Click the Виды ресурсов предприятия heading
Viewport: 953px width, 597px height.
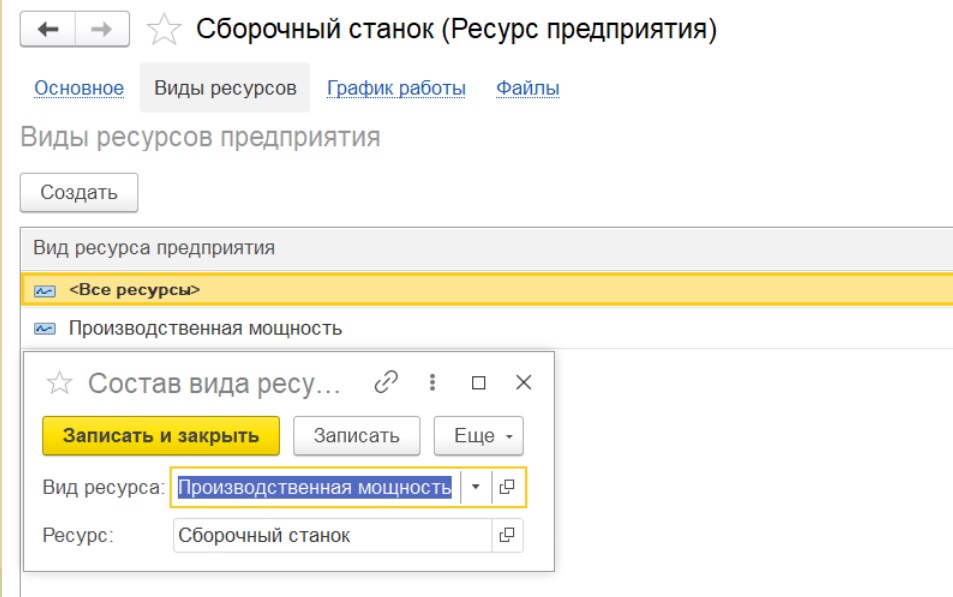point(201,137)
